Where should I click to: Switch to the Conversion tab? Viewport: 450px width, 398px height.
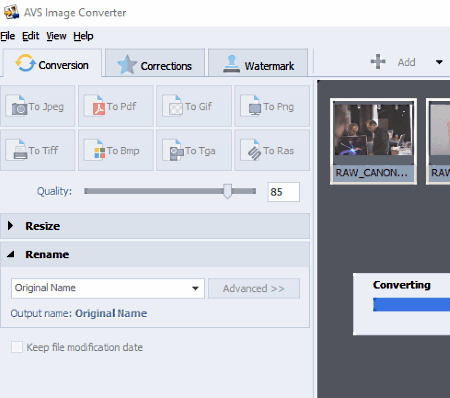pyautogui.click(x=52, y=63)
